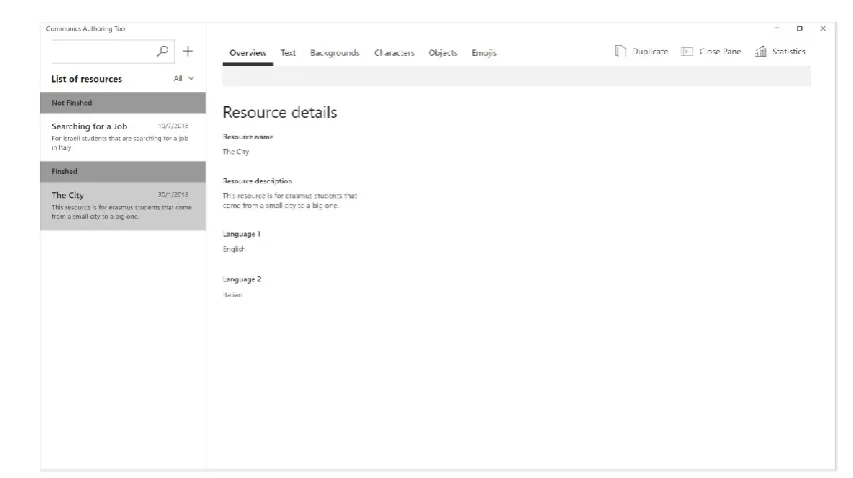The image size is (853, 478).
Task: Click the Duplicate page icon
Action: [620, 51]
